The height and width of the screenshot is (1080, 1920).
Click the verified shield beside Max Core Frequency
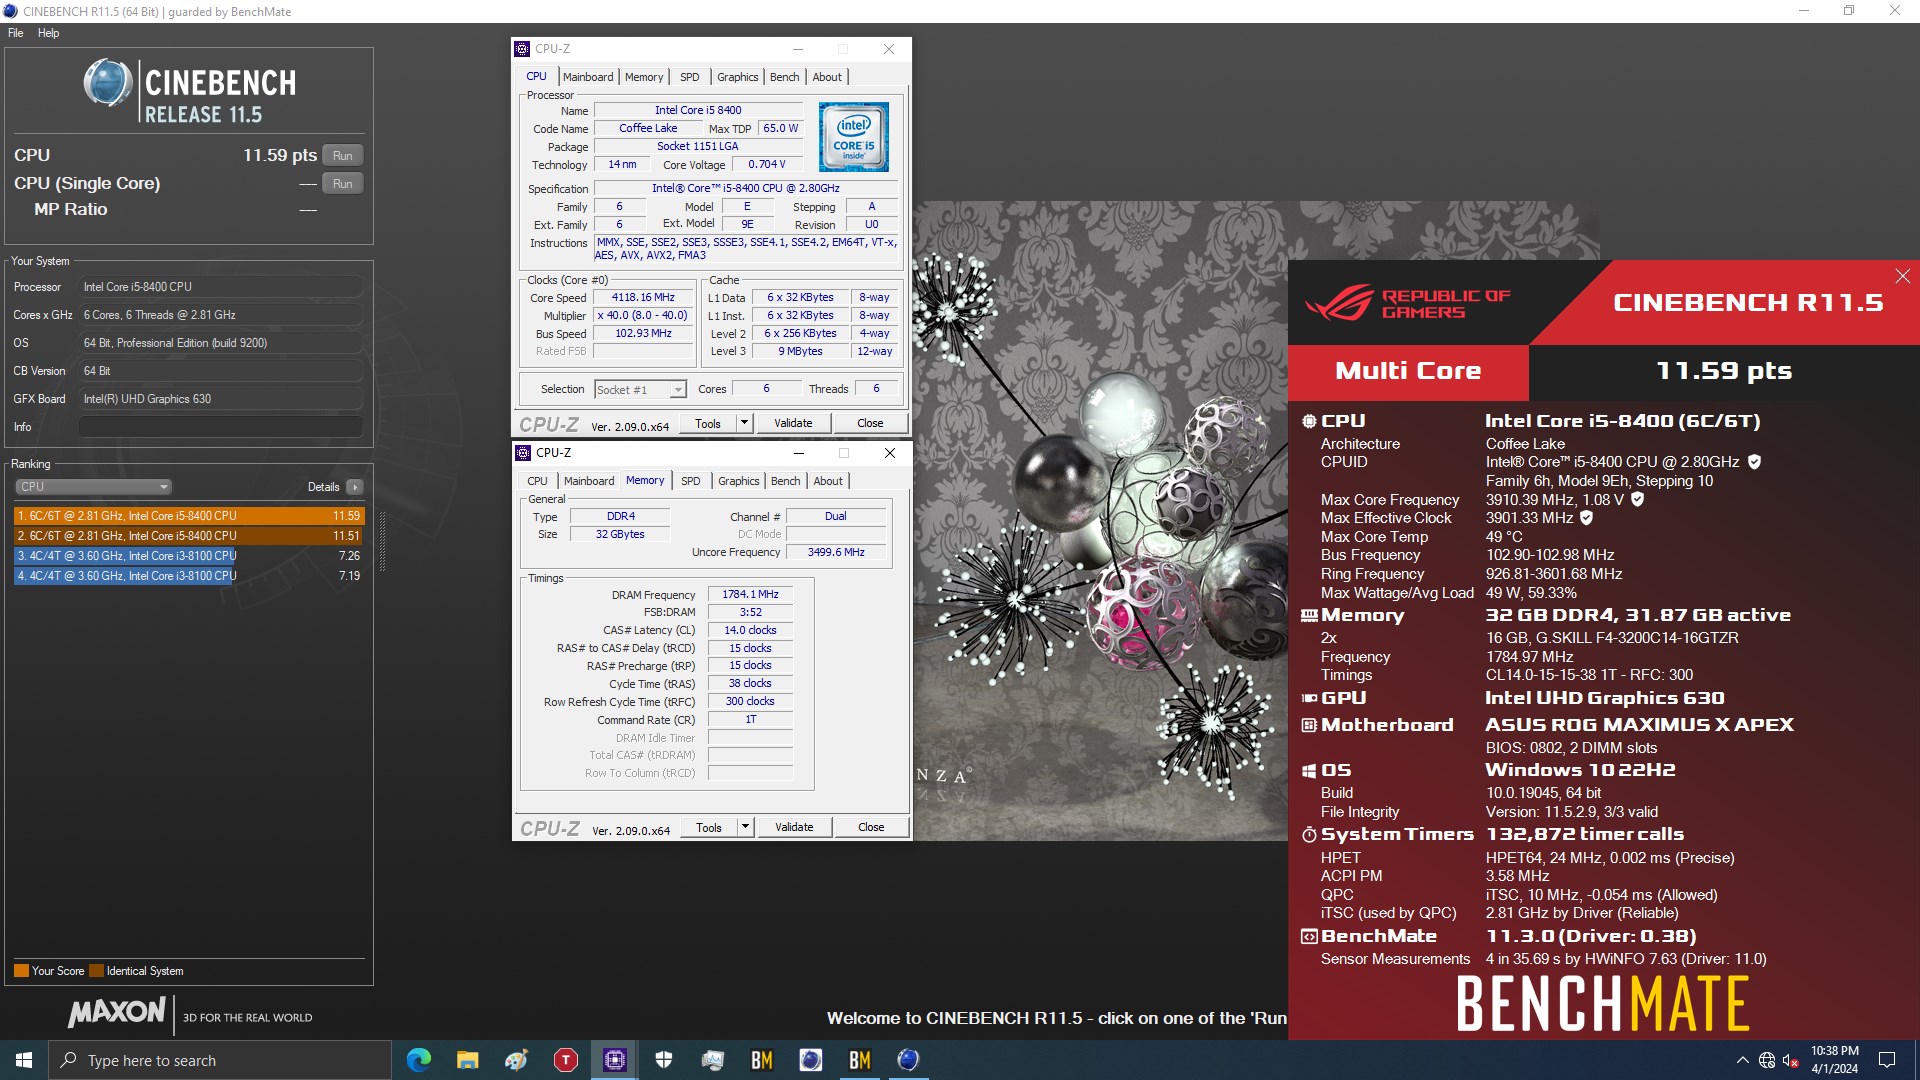pyautogui.click(x=1637, y=499)
